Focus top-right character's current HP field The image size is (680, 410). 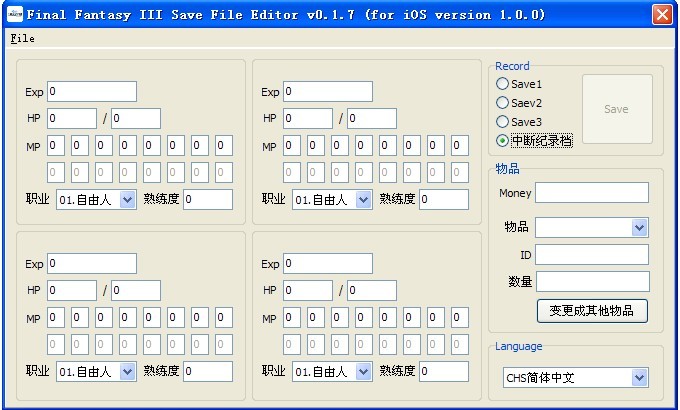pyautogui.click(x=308, y=118)
